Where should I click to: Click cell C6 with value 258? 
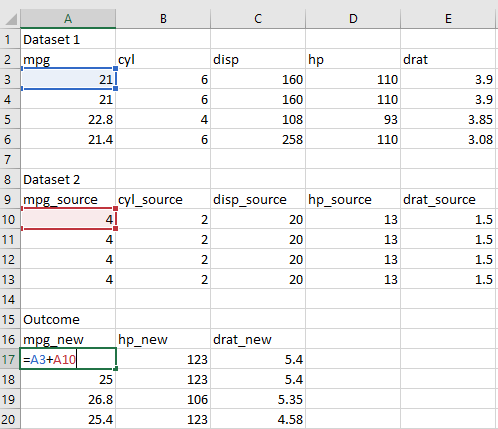[x=258, y=139]
